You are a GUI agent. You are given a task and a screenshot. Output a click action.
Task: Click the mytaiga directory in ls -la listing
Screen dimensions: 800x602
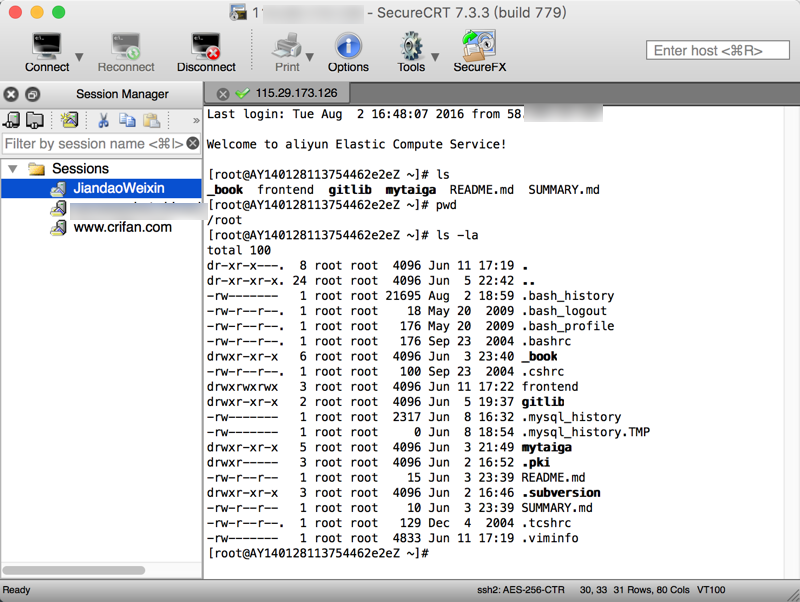pos(546,447)
